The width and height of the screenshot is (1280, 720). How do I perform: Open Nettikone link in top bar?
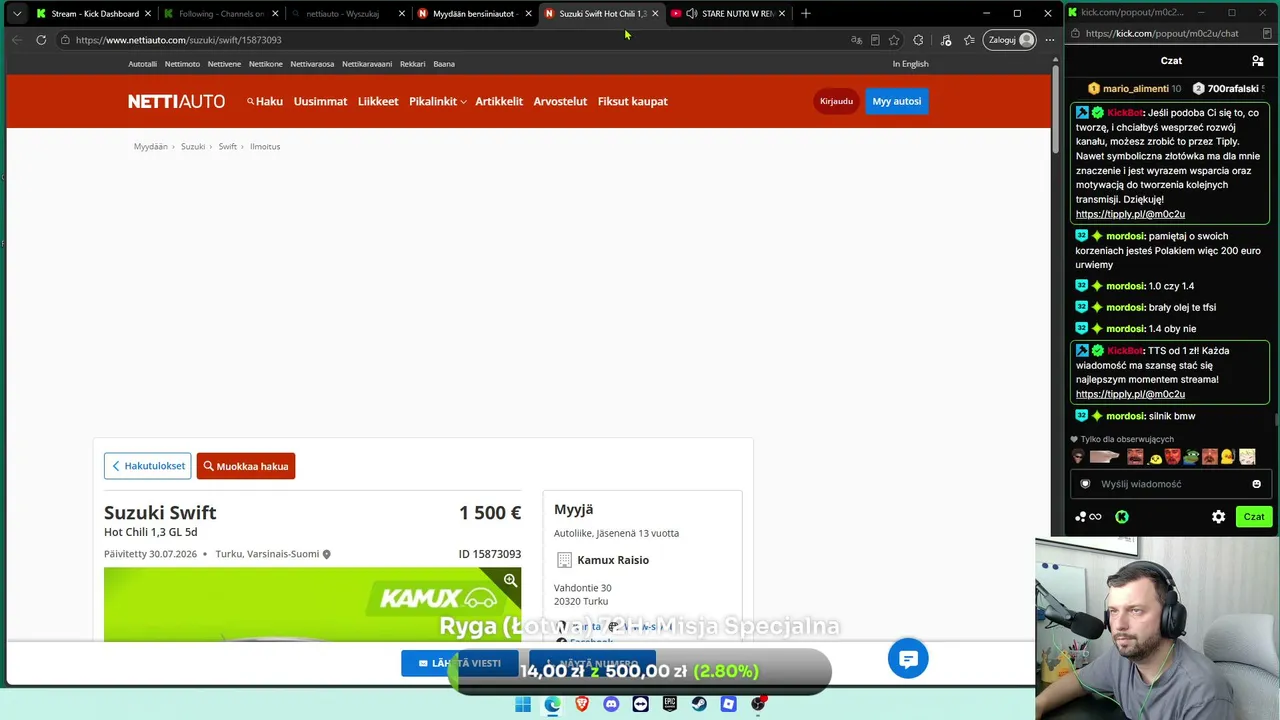pos(265,64)
